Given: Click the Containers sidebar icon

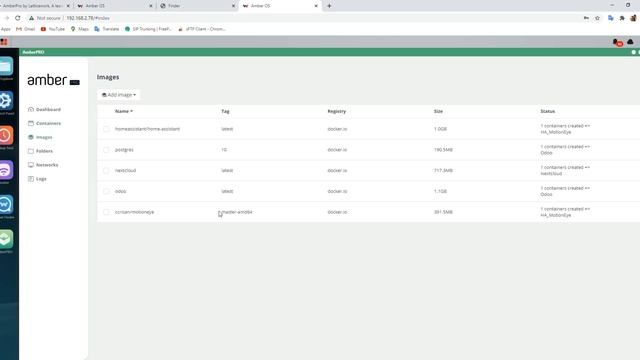Looking at the screenshot, I should [31, 123].
